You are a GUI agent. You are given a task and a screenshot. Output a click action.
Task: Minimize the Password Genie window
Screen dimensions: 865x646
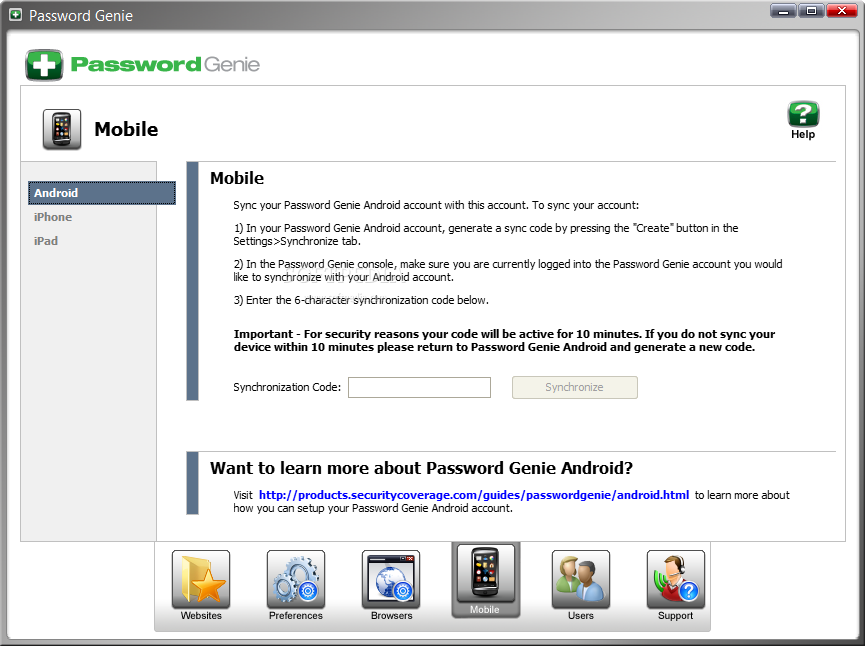tap(783, 10)
